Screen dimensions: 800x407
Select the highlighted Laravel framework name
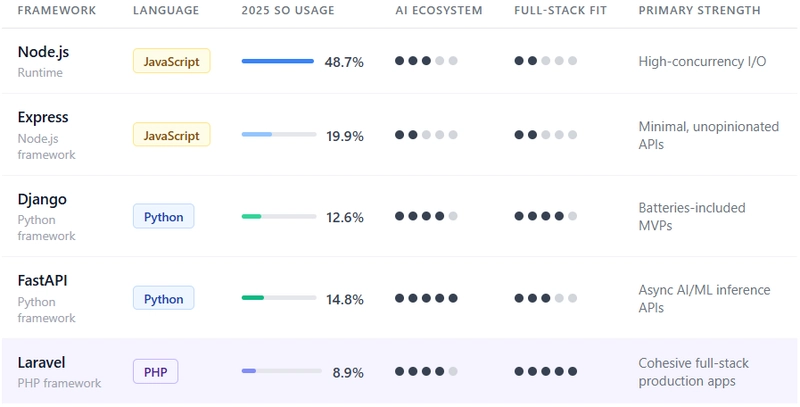point(41,363)
